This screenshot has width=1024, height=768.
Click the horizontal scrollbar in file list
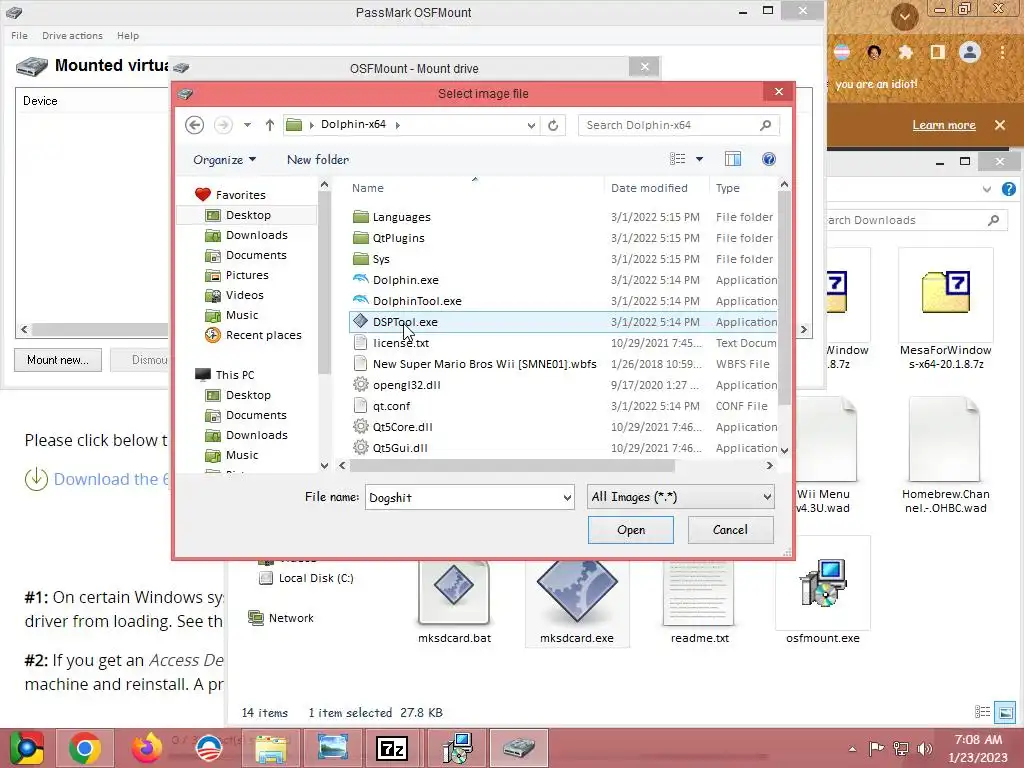pyautogui.click(x=511, y=466)
